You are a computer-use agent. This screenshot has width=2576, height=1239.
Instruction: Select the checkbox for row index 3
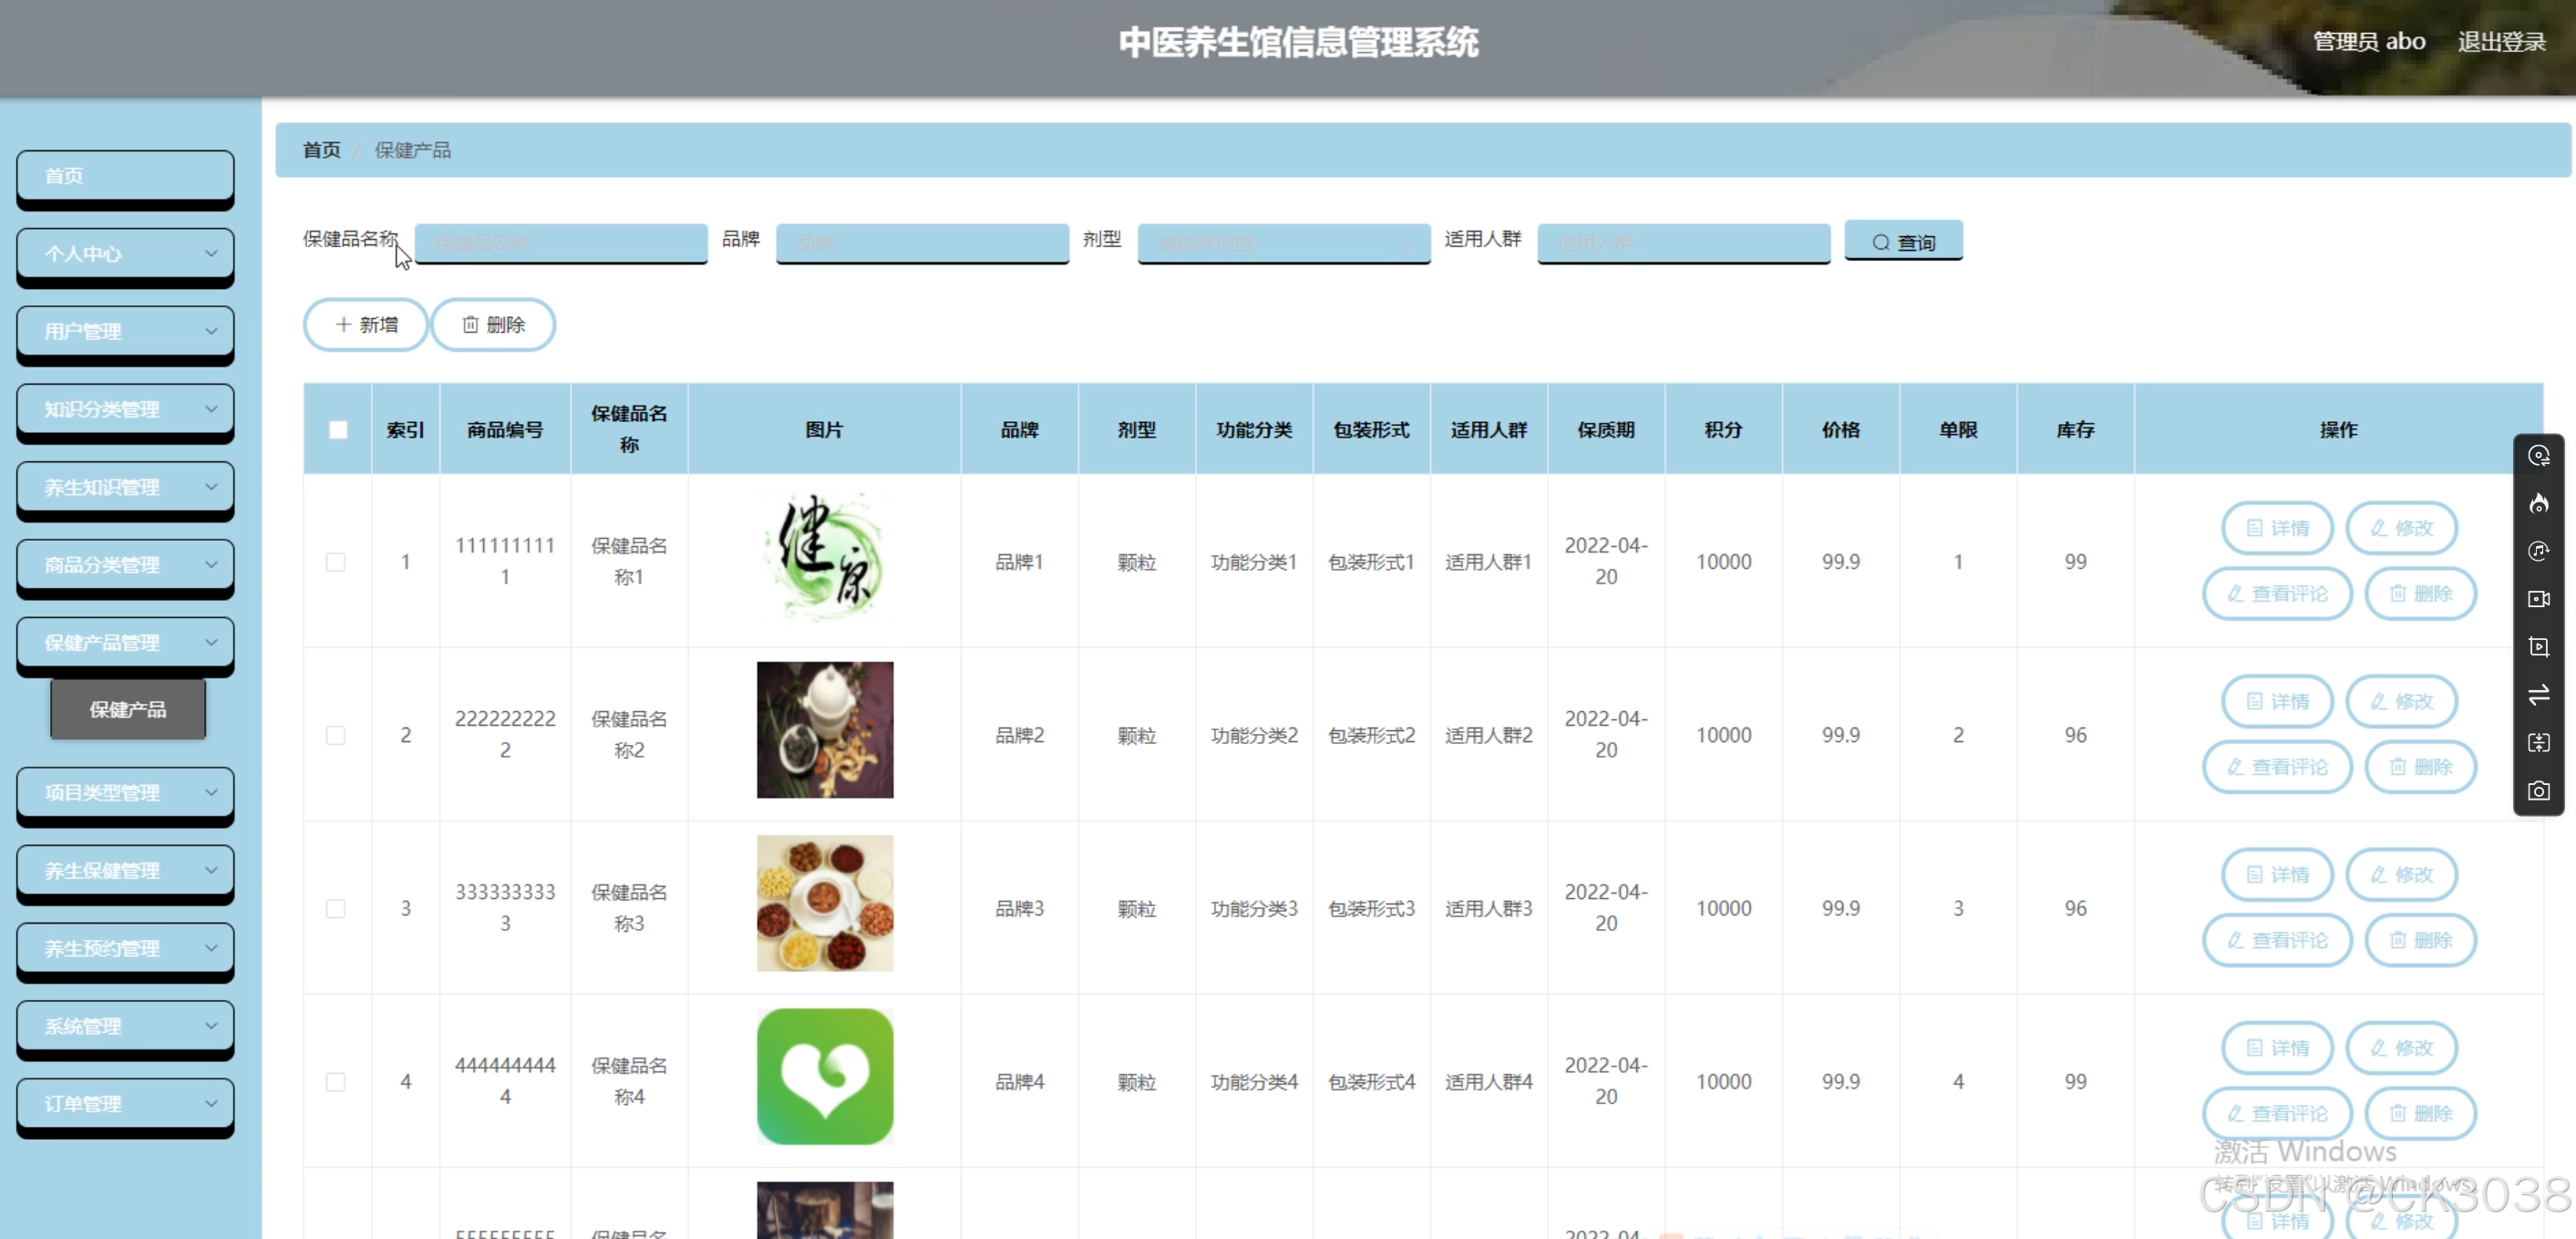coord(336,909)
